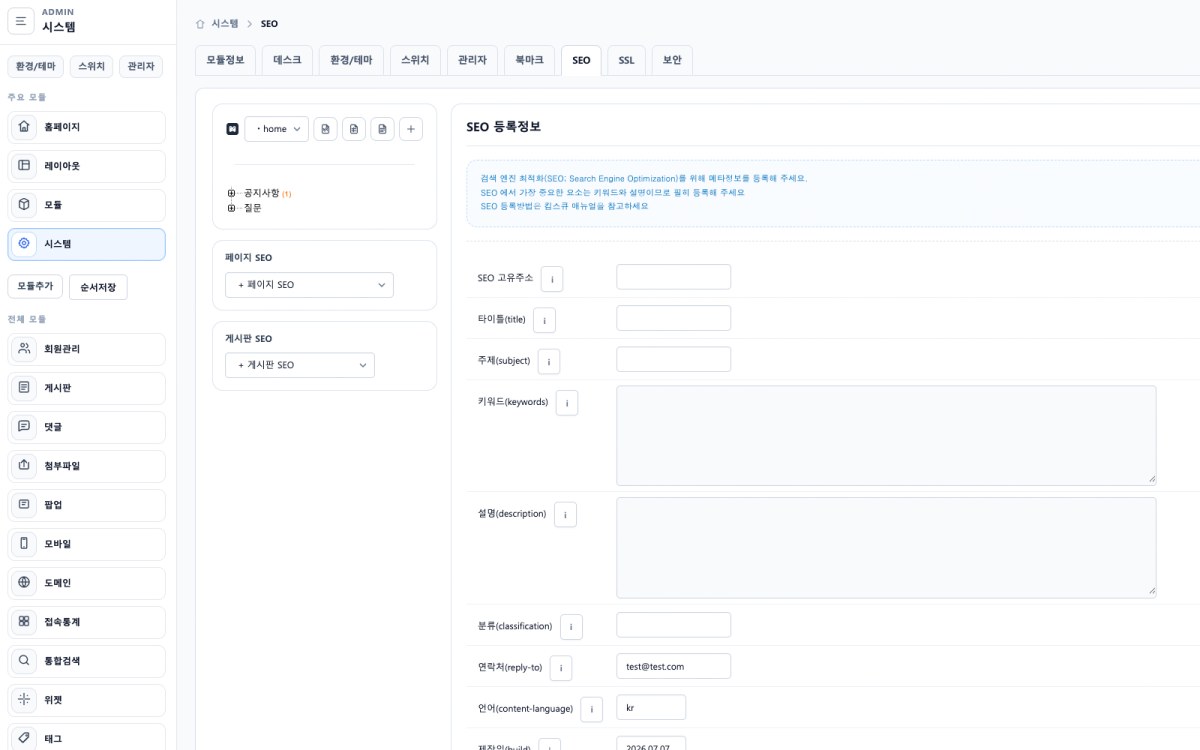Open the 접속통계 module
This screenshot has width=1200, height=750.
pyautogui.click(x=86, y=622)
